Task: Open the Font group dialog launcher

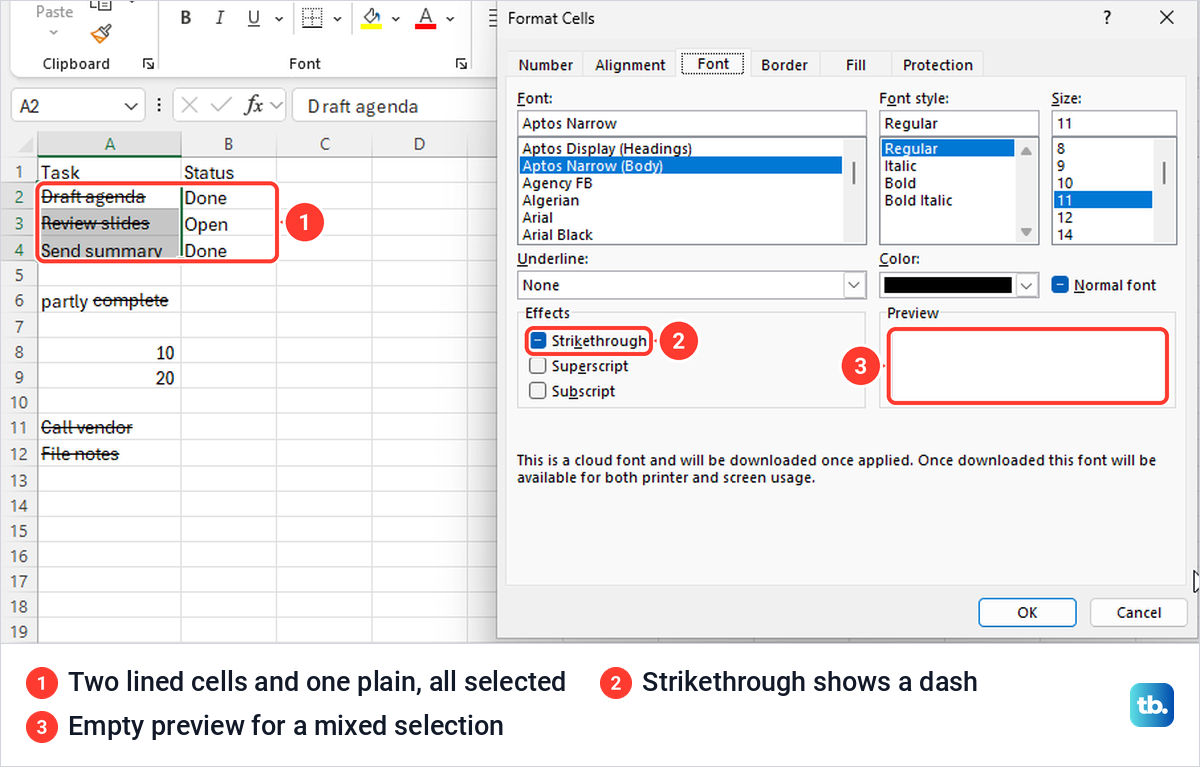Action: coord(461,64)
